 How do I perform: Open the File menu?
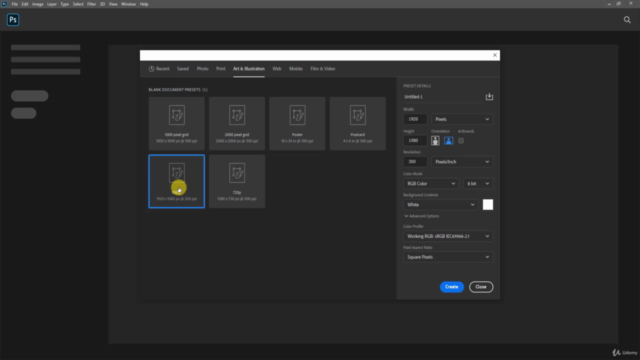(15, 4)
